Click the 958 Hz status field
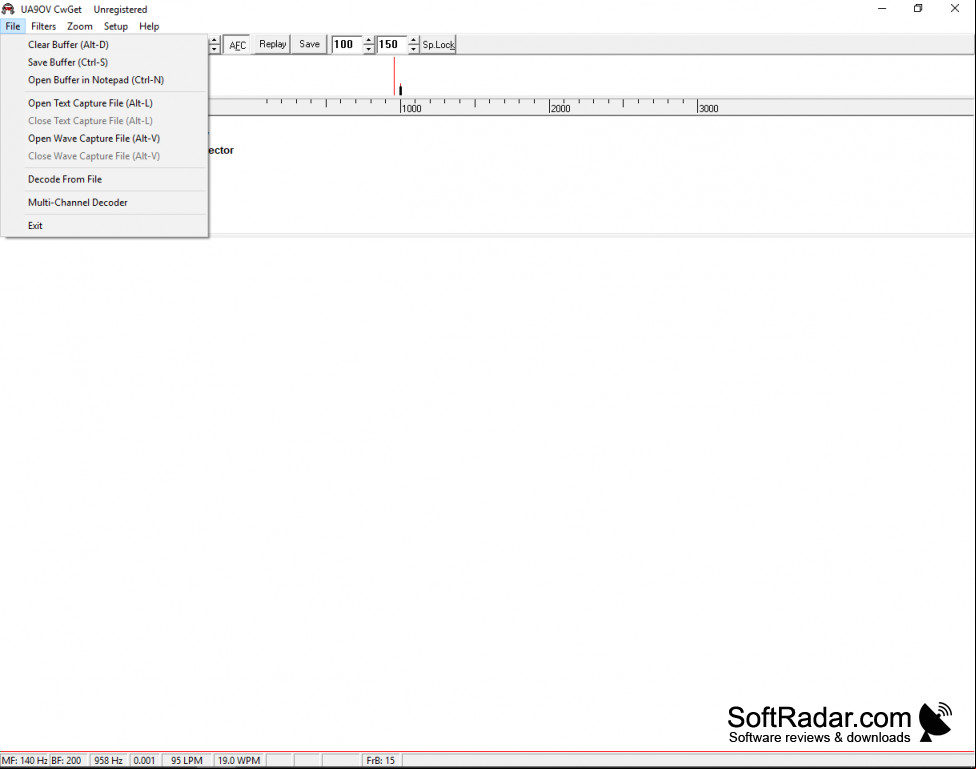This screenshot has width=976, height=769. [108, 760]
